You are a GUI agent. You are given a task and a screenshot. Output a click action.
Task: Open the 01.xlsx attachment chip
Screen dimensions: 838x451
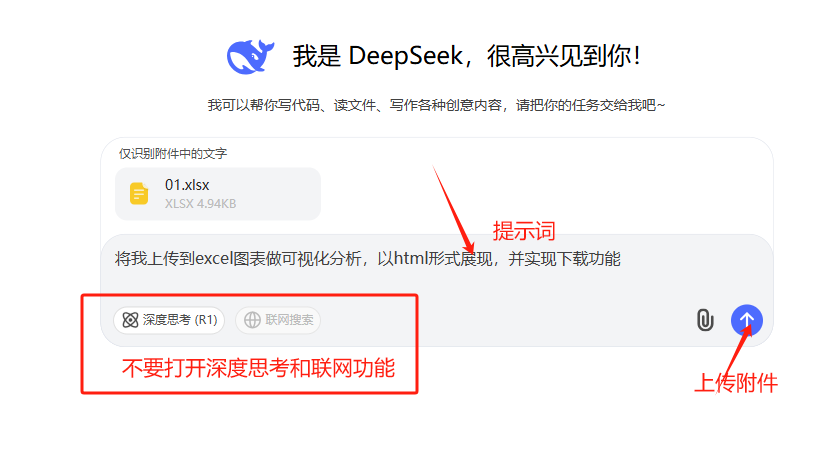coord(218,193)
